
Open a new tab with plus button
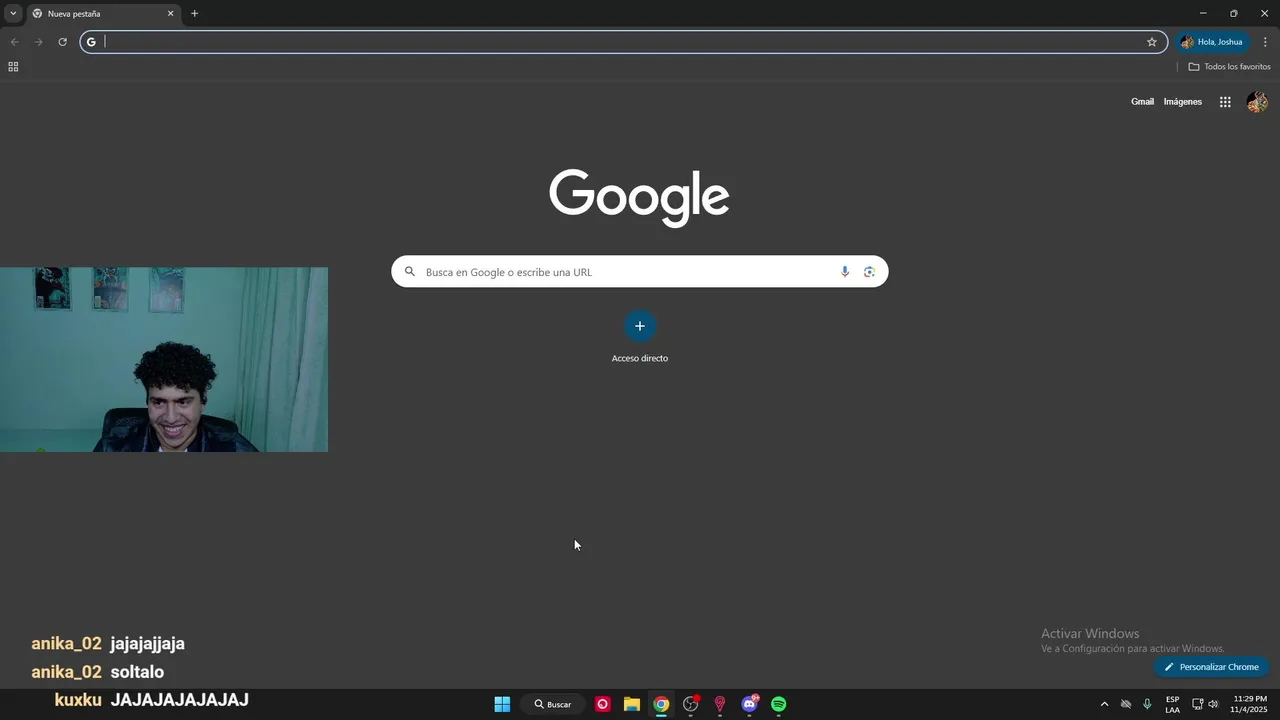194,14
